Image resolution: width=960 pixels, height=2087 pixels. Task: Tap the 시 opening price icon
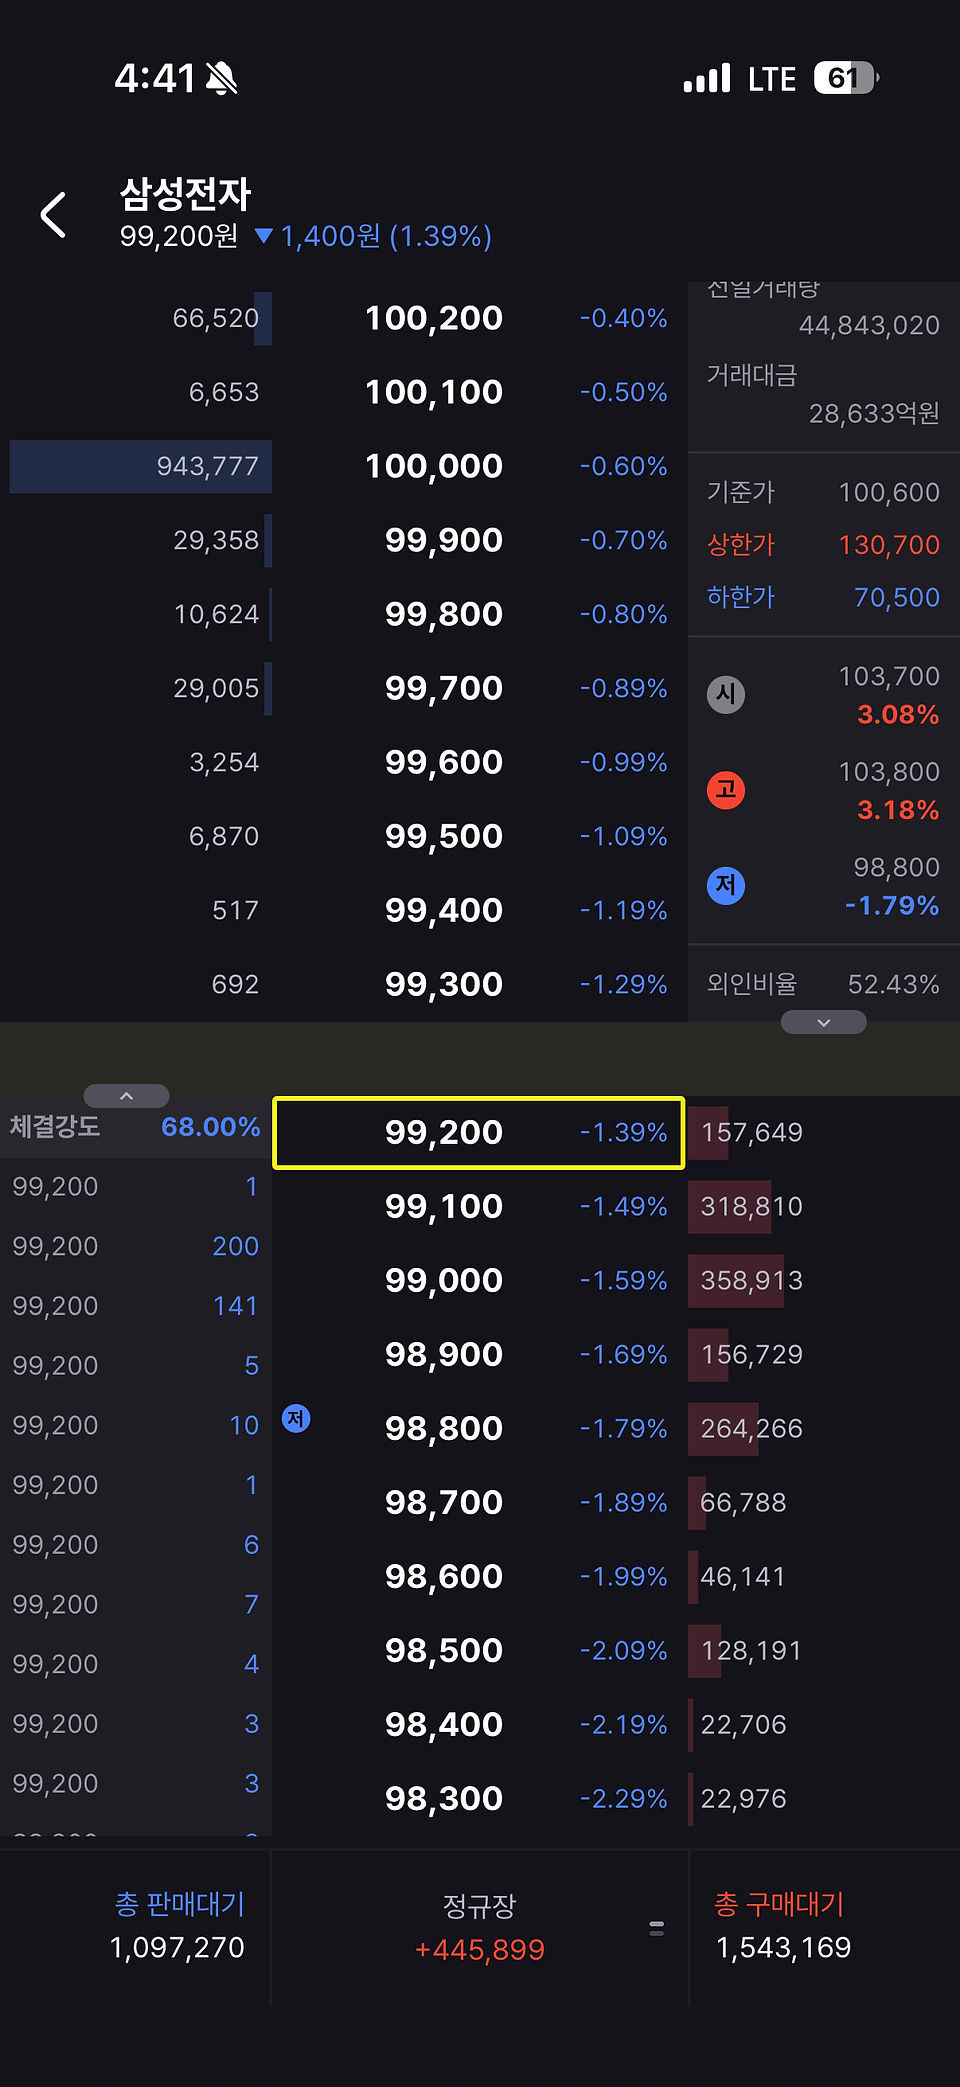(726, 695)
